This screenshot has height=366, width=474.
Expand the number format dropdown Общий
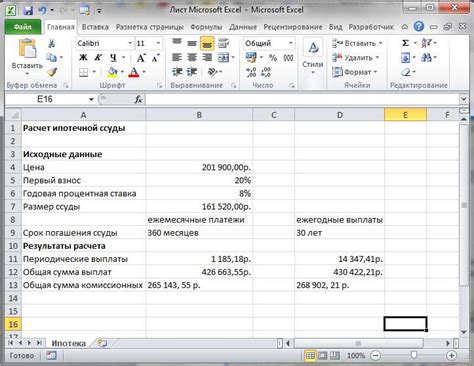point(291,43)
